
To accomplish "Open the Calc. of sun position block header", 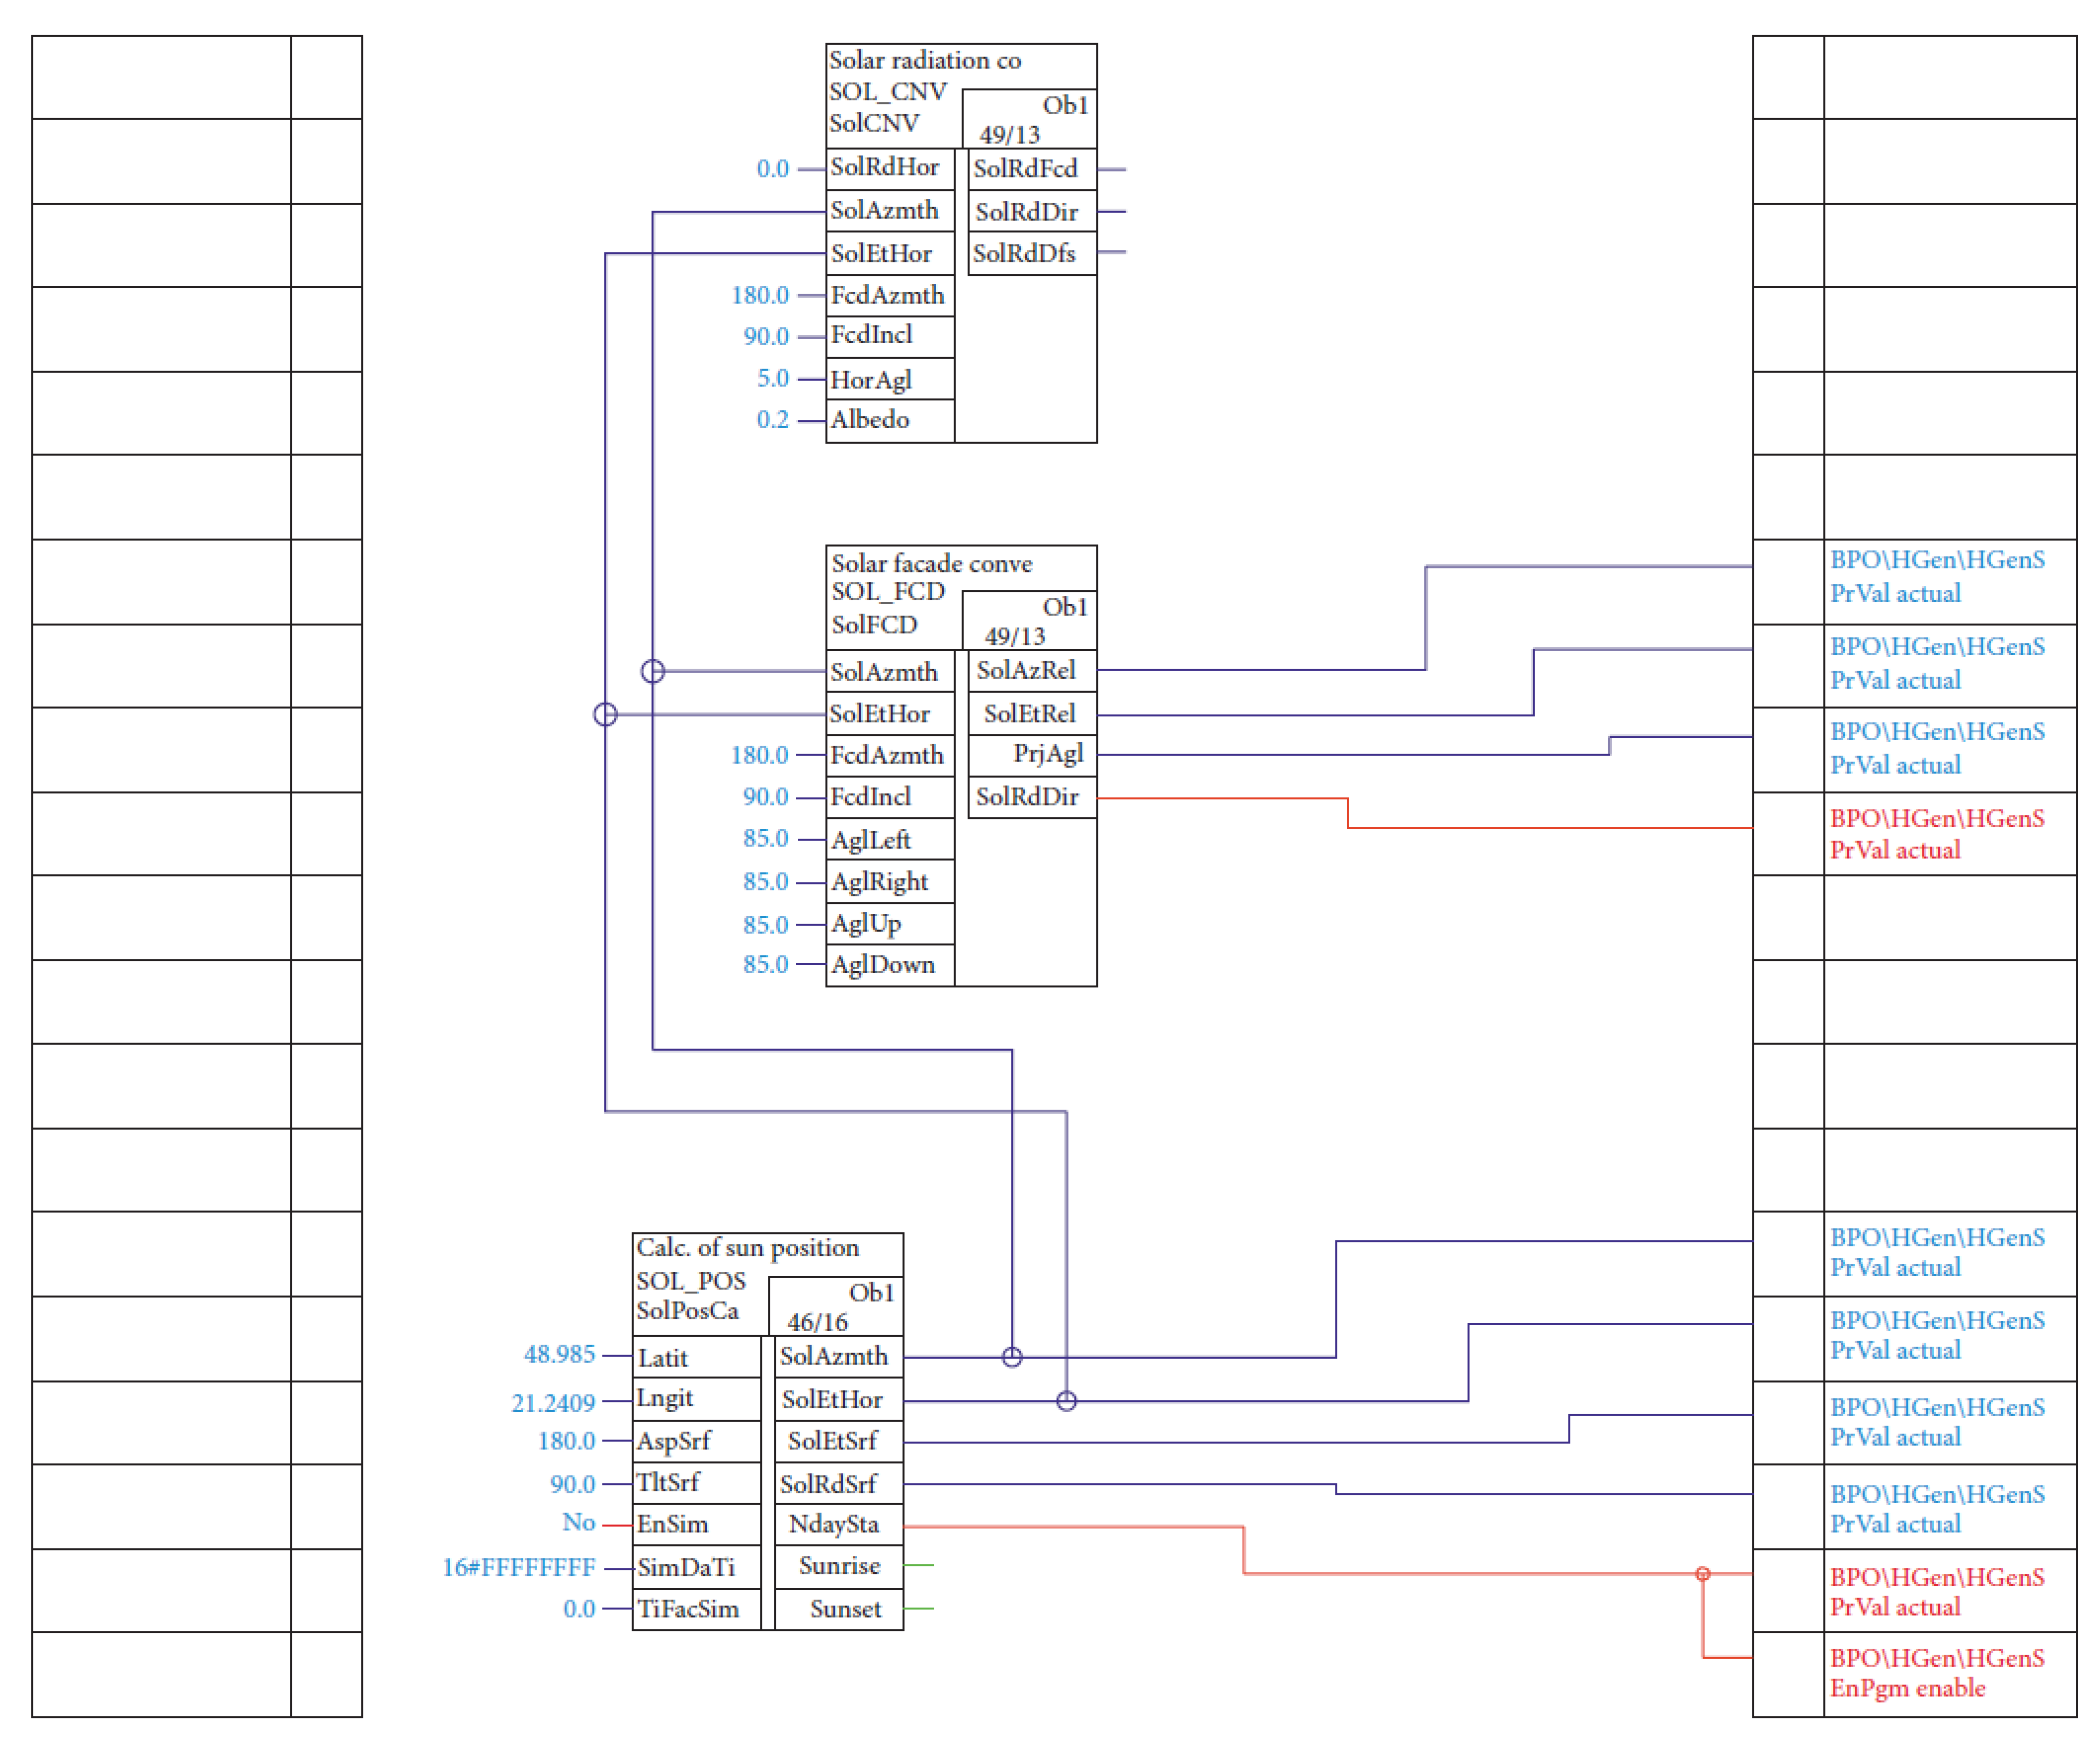I will 747,1248.
